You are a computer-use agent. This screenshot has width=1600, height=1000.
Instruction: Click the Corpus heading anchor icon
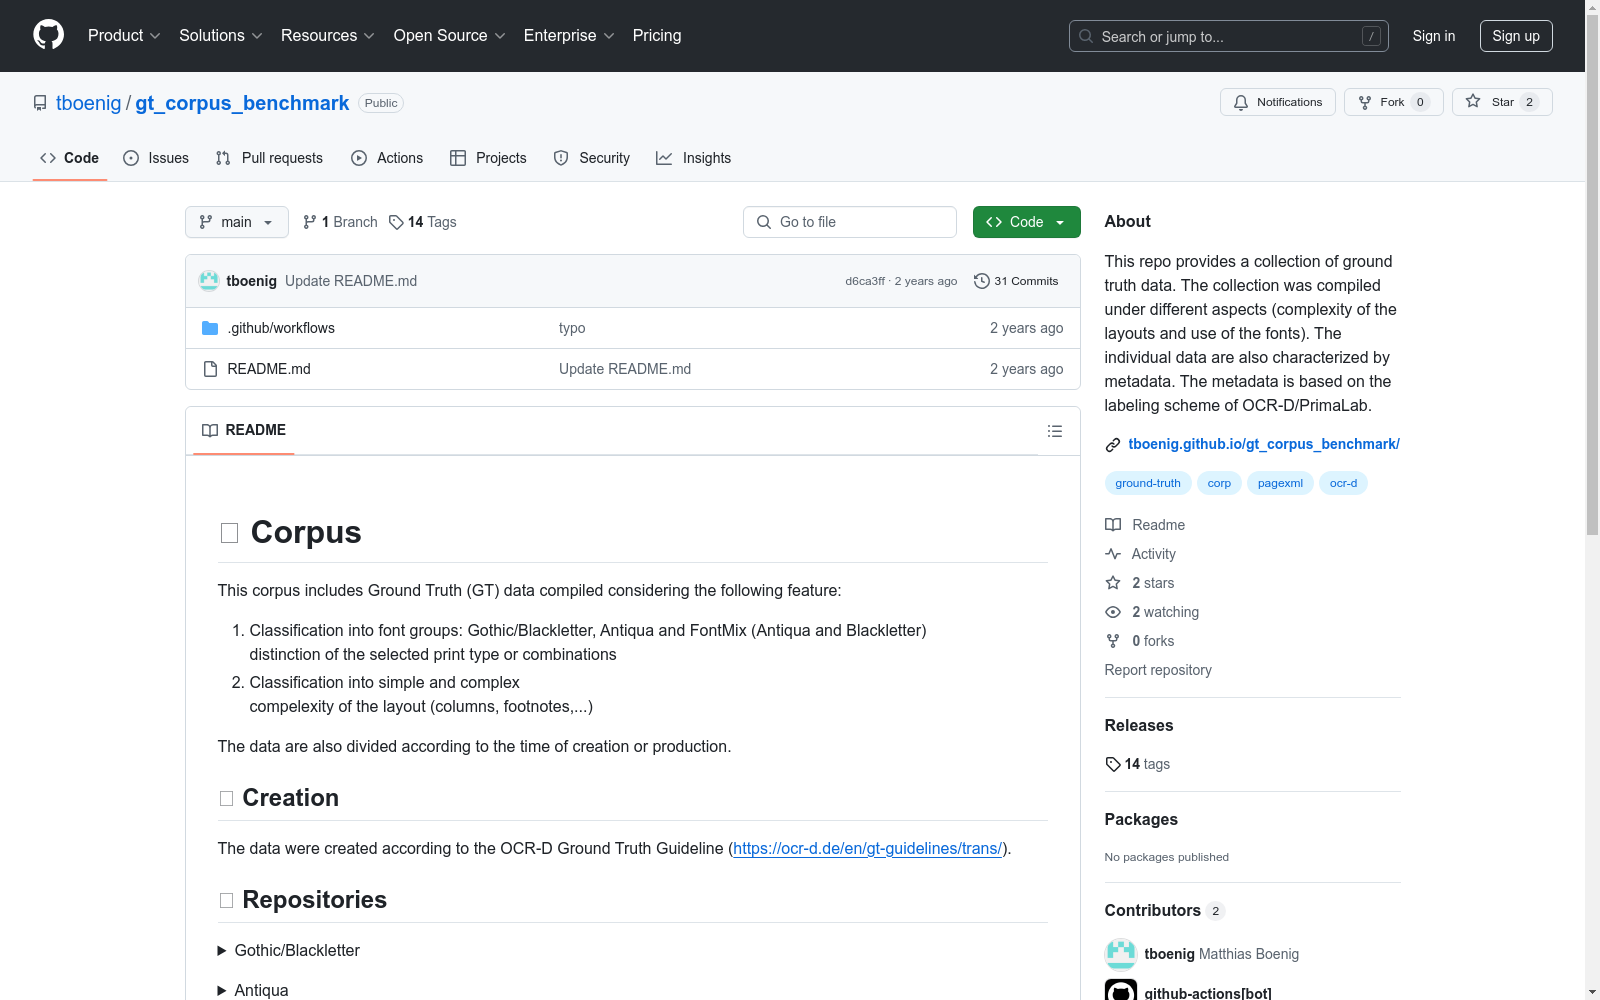tap(229, 533)
